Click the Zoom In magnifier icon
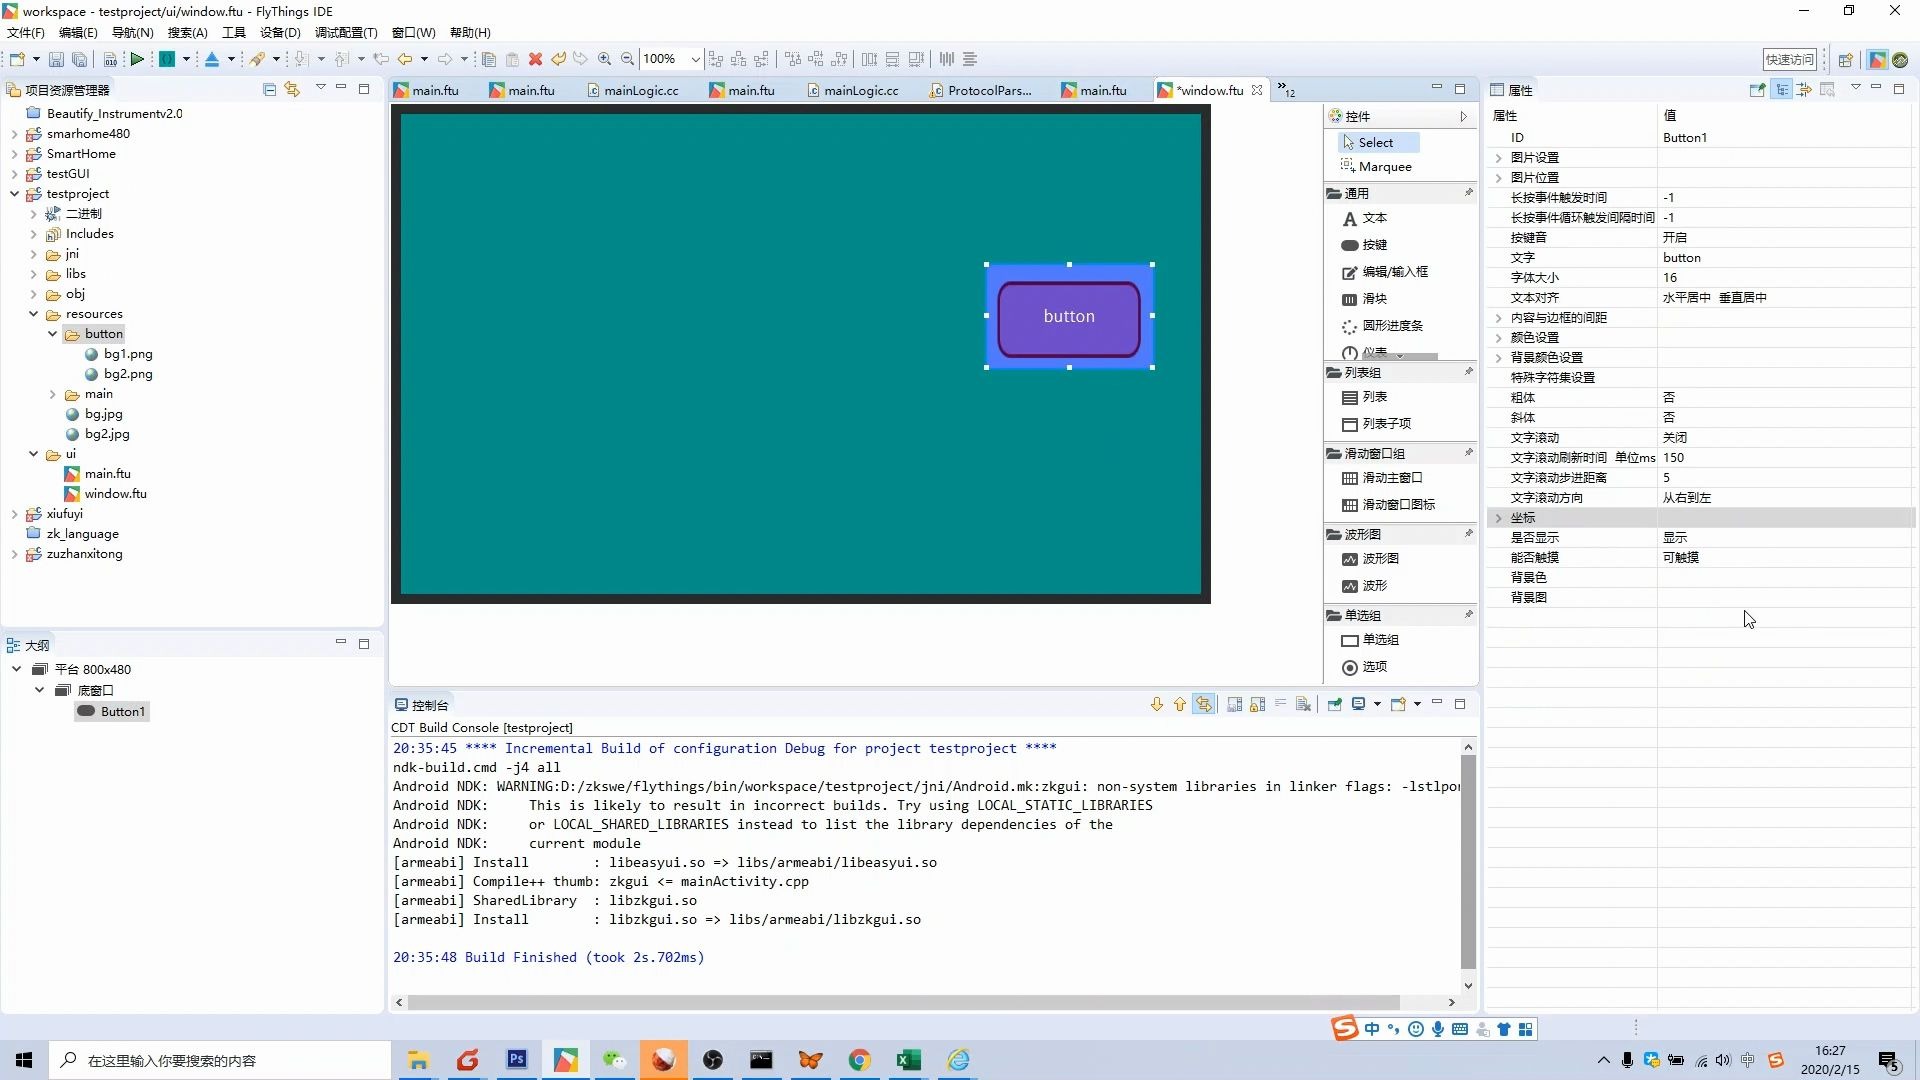The image size is (1920, 1080). point(604,59)
